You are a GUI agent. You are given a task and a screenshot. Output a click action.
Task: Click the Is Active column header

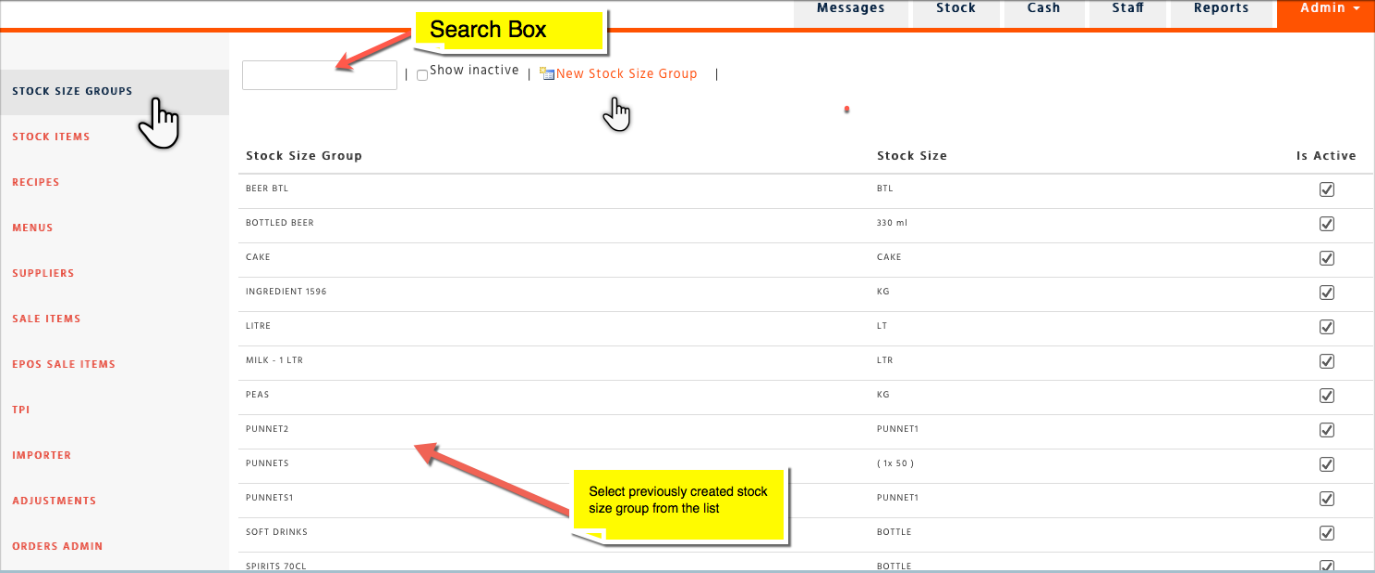point(1326,156)
